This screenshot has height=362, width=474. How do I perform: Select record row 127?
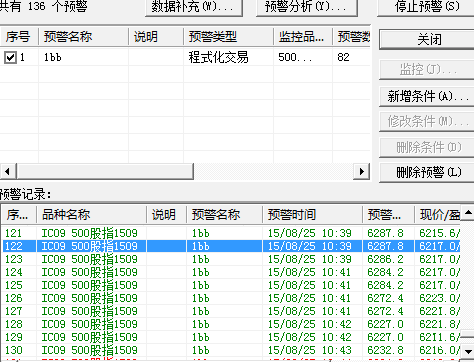pos(231,311)
